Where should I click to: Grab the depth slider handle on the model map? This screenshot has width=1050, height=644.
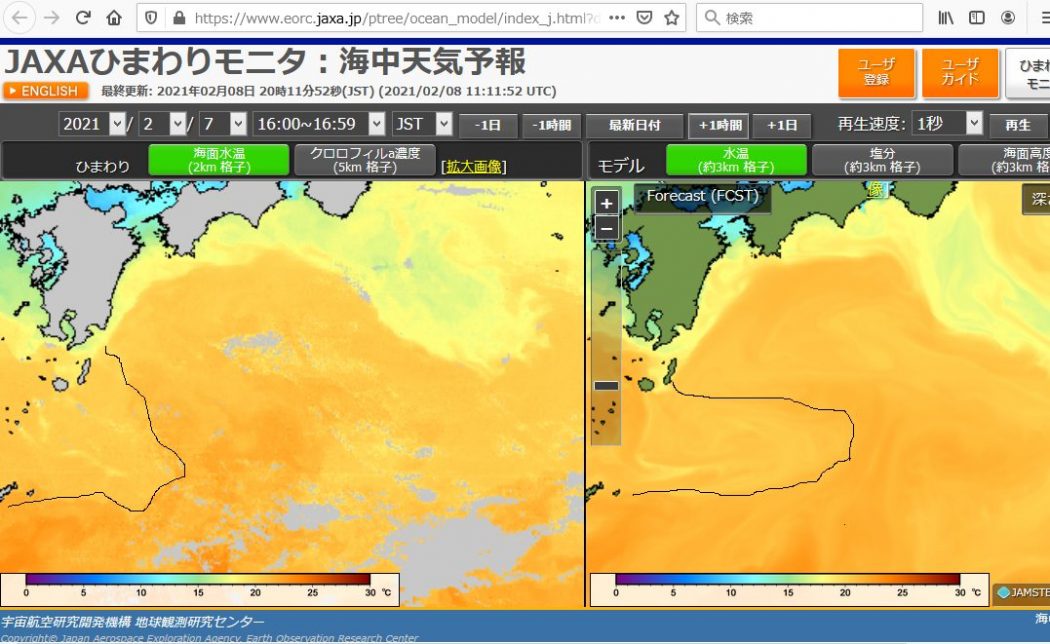[606, 386]
